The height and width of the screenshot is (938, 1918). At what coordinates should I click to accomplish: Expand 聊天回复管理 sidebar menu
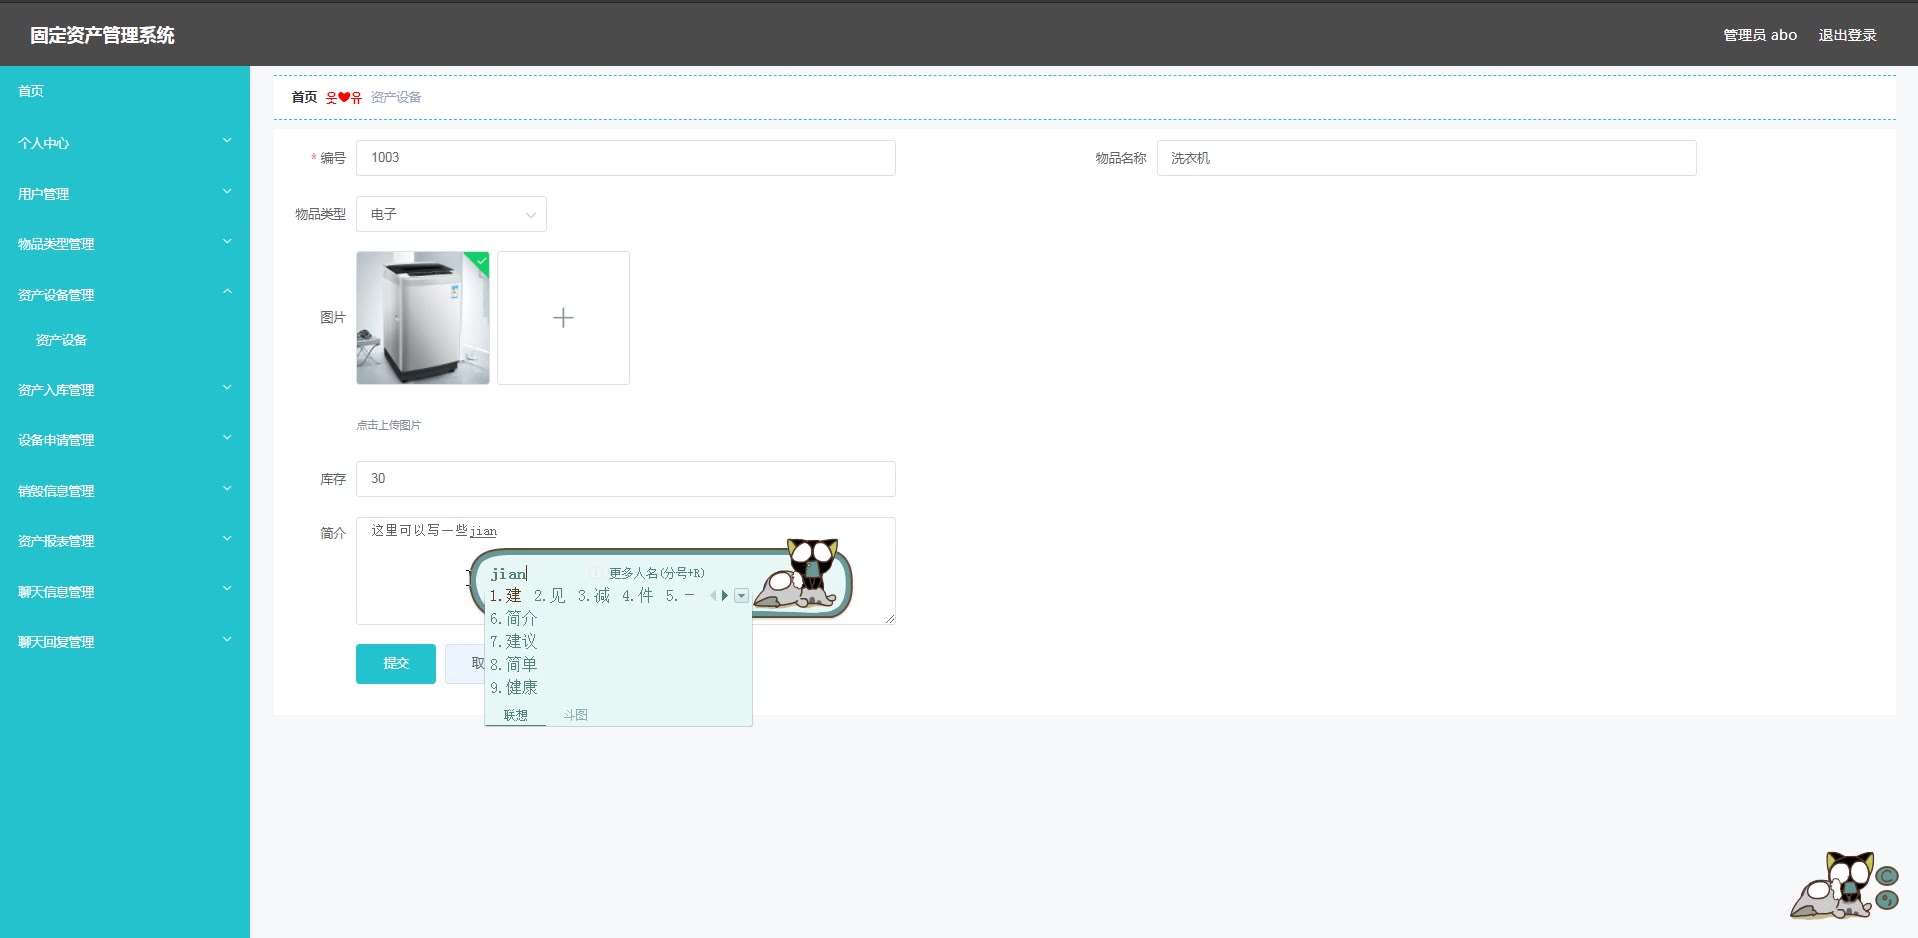click(x=125, y=642)
